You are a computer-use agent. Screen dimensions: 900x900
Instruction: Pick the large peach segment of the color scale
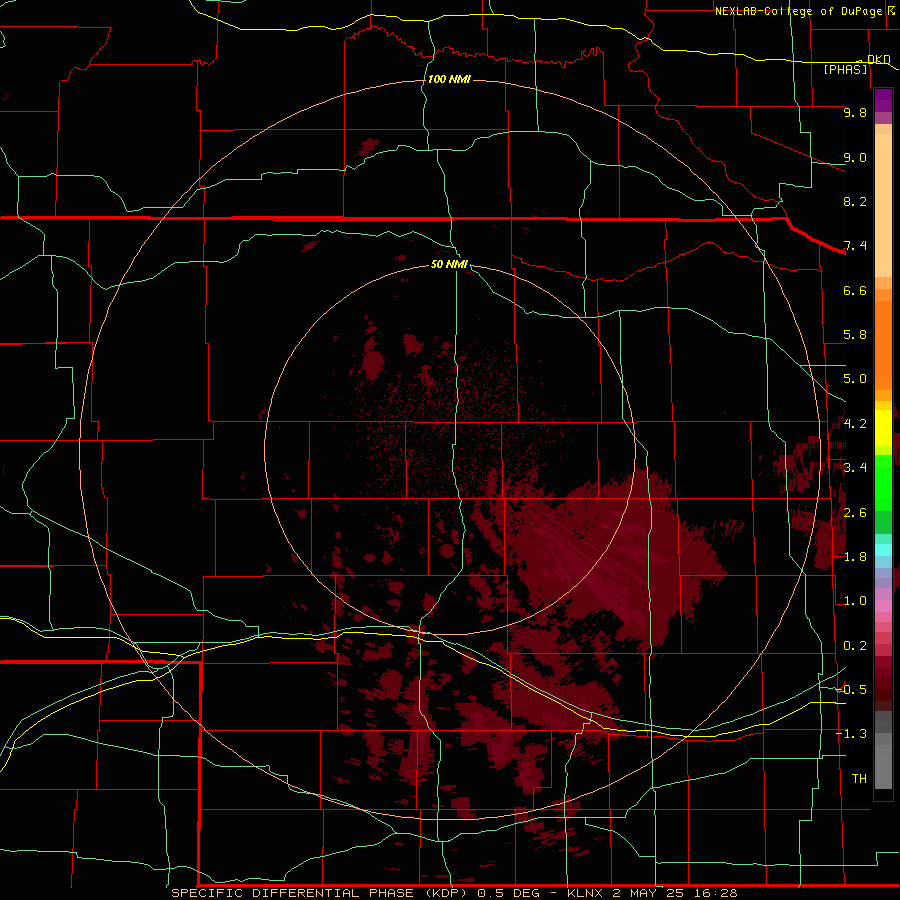(883, 205)
